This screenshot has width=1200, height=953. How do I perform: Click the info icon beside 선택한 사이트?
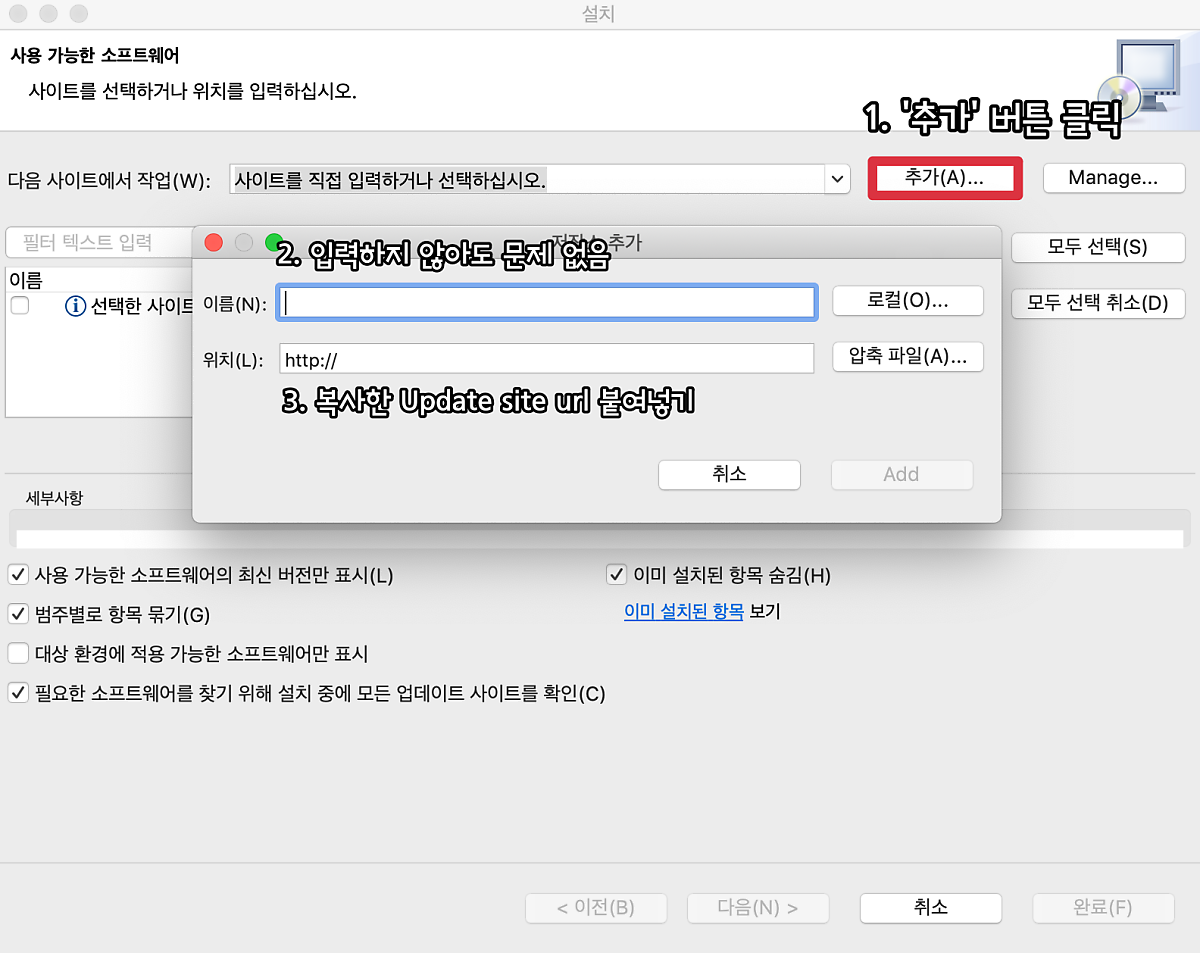(x=75, y=306)
